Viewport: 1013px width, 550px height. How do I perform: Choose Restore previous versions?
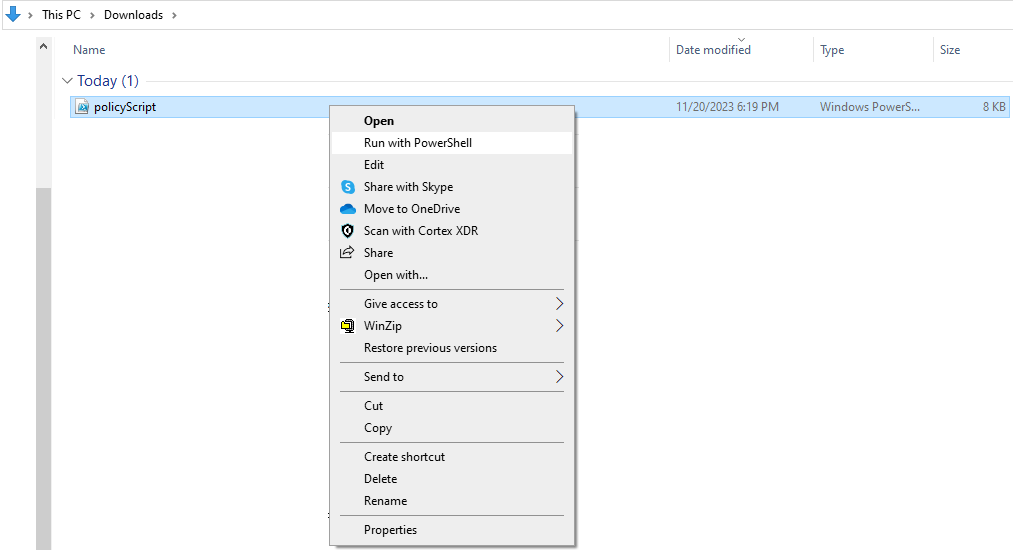tap(430, 348)
